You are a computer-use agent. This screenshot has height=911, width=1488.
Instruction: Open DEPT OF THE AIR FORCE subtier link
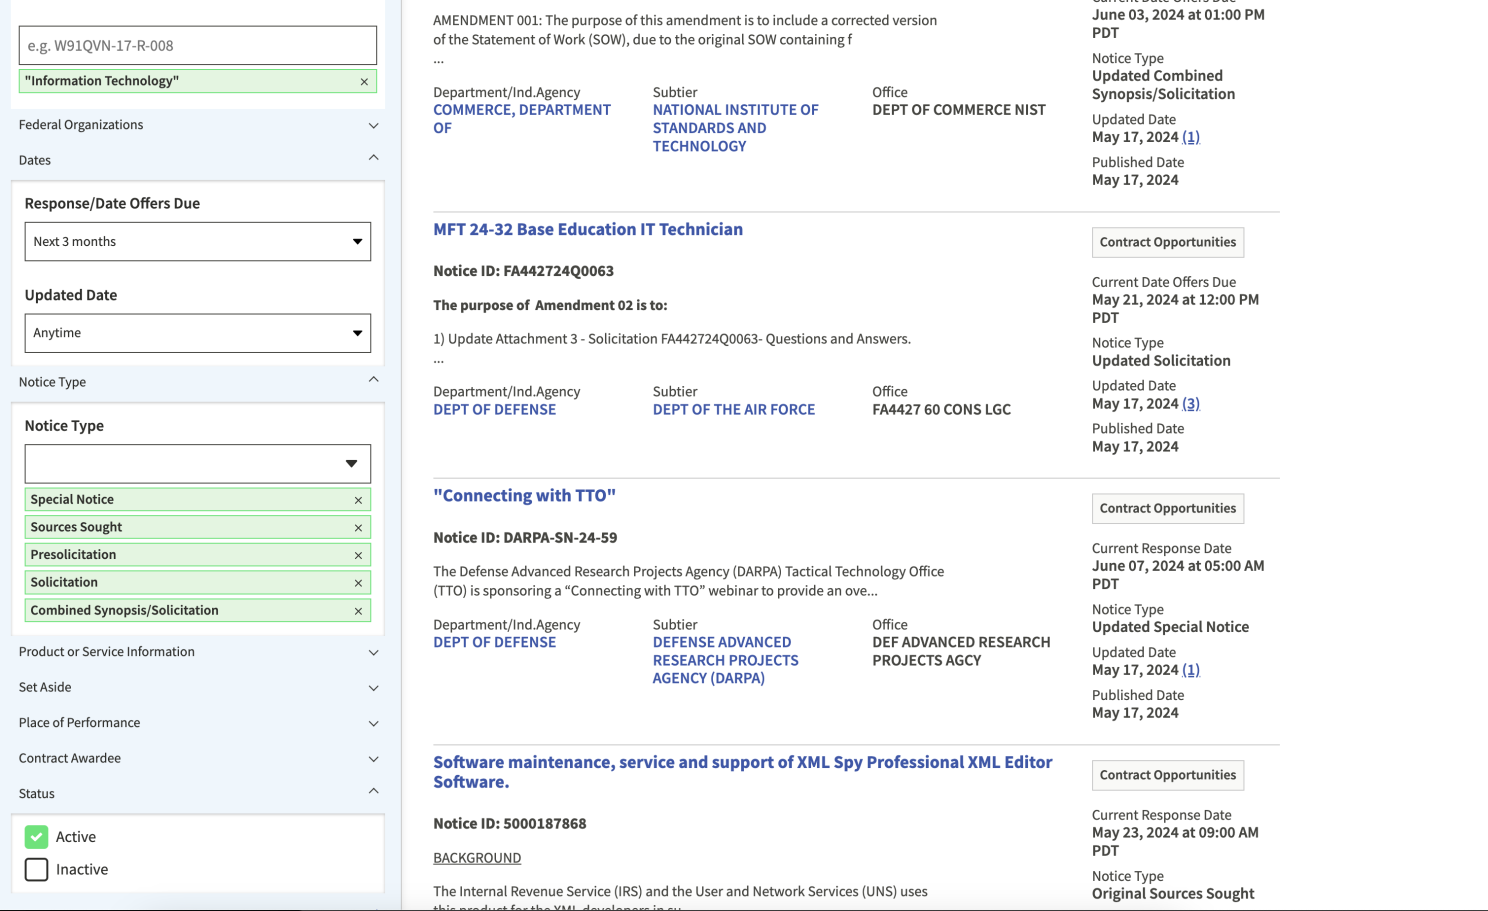pos(734,410)
